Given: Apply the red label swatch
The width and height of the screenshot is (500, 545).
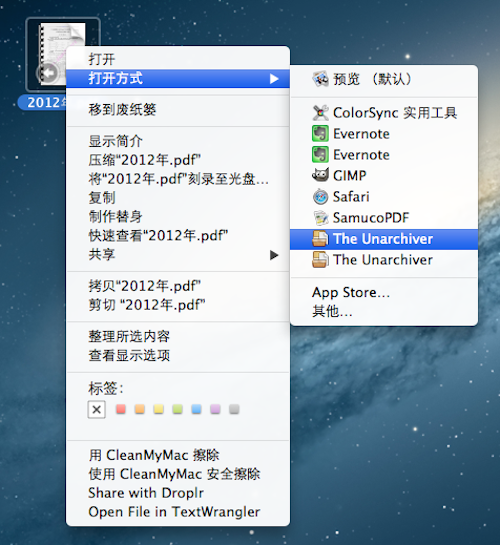Looking at the screenshot, I should (121, 409).
